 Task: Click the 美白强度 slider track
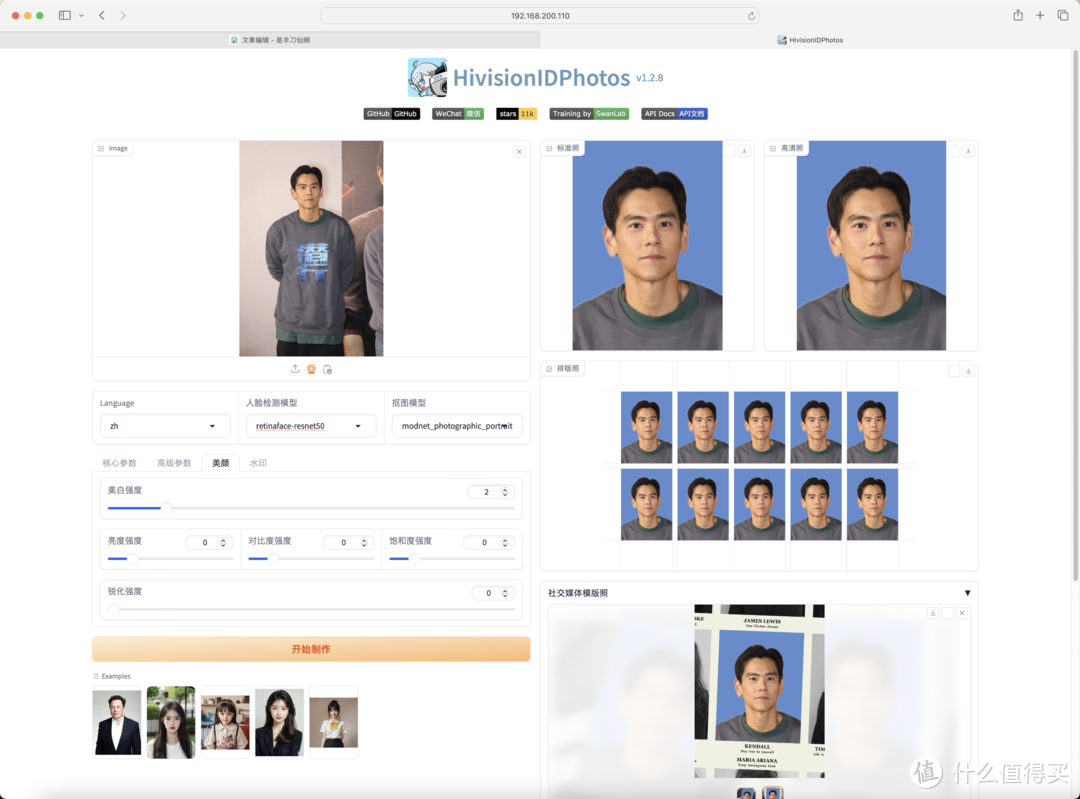click(311, 508)
